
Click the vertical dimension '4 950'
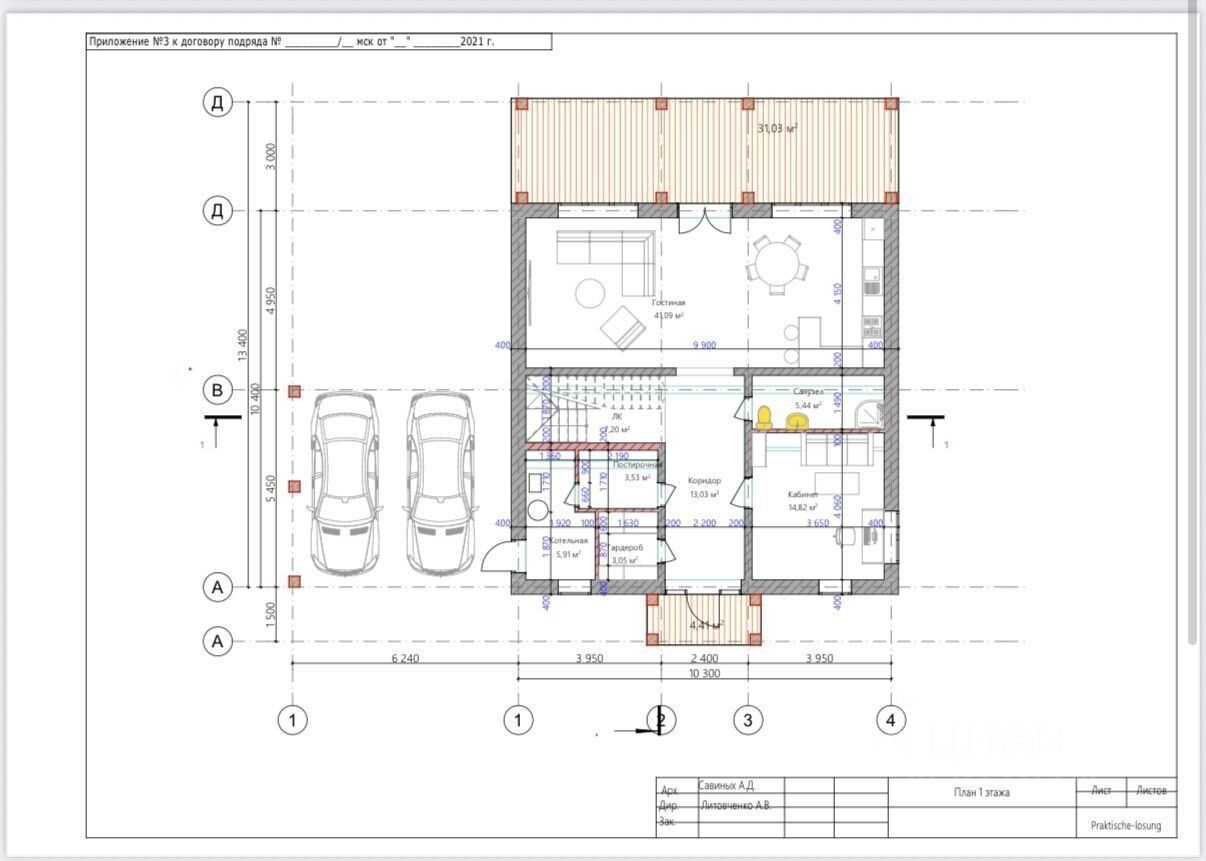[271, 300]
